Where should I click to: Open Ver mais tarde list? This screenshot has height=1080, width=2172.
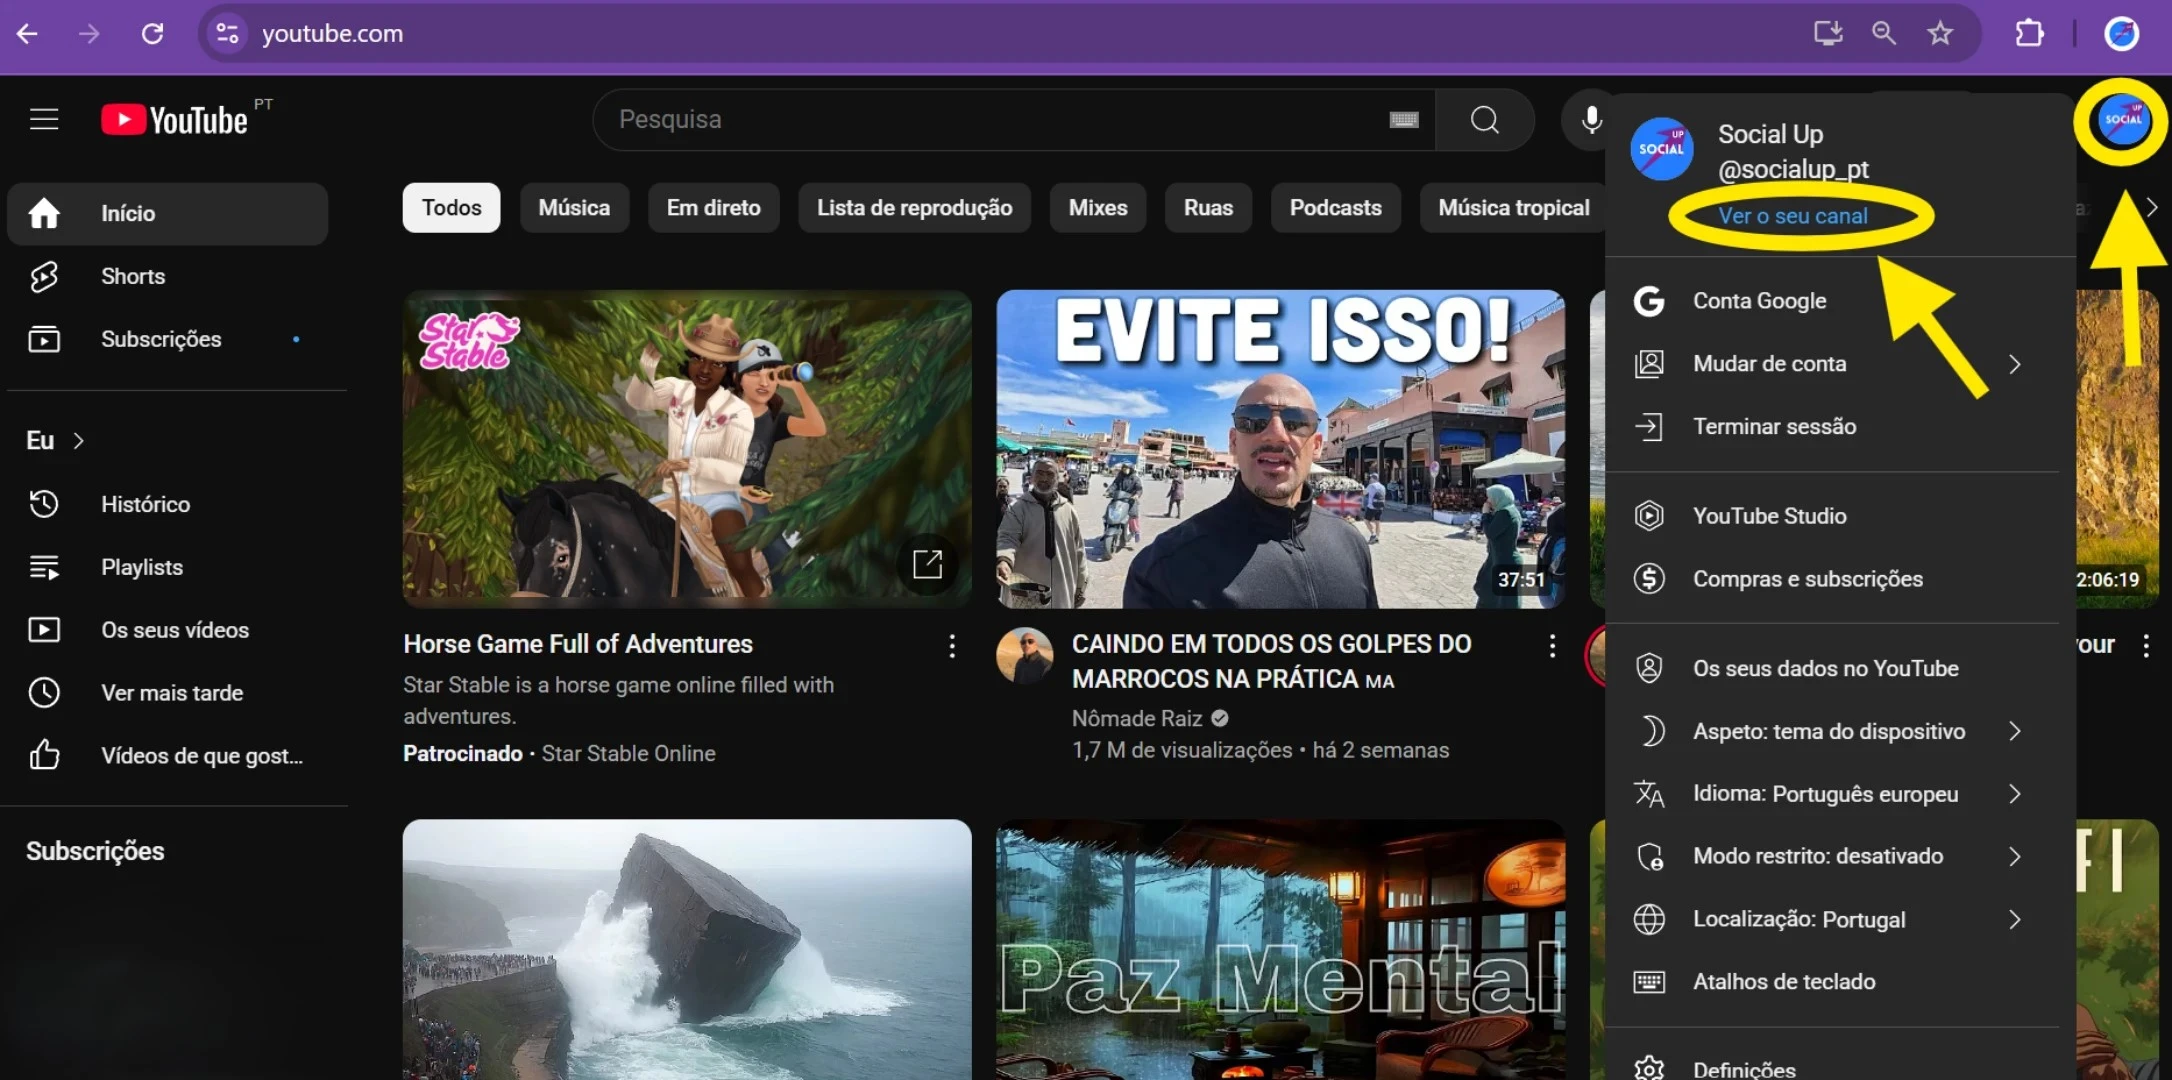pyautogui.click(x=168, y=693)
